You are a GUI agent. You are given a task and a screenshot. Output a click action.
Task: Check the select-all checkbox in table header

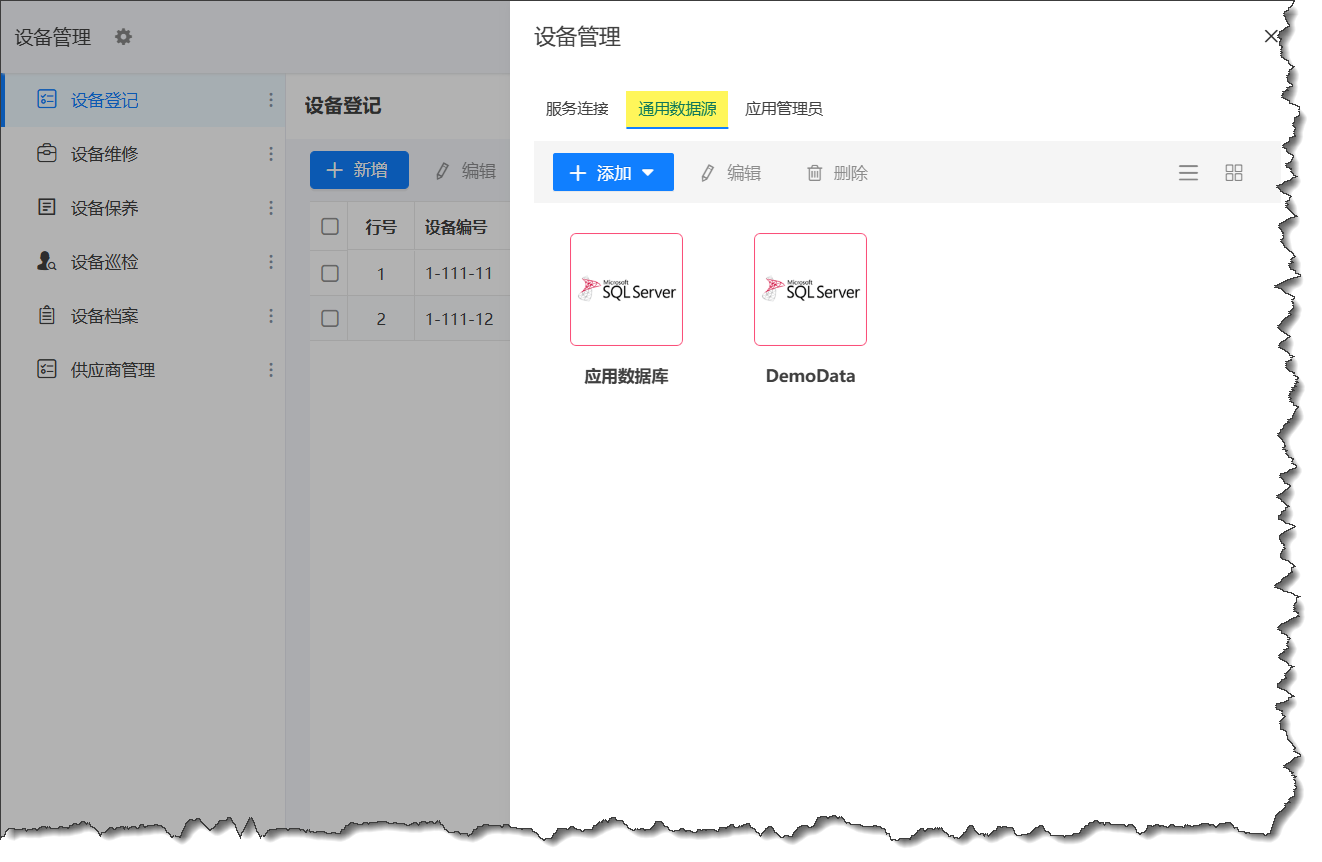[x=328, y=226]
